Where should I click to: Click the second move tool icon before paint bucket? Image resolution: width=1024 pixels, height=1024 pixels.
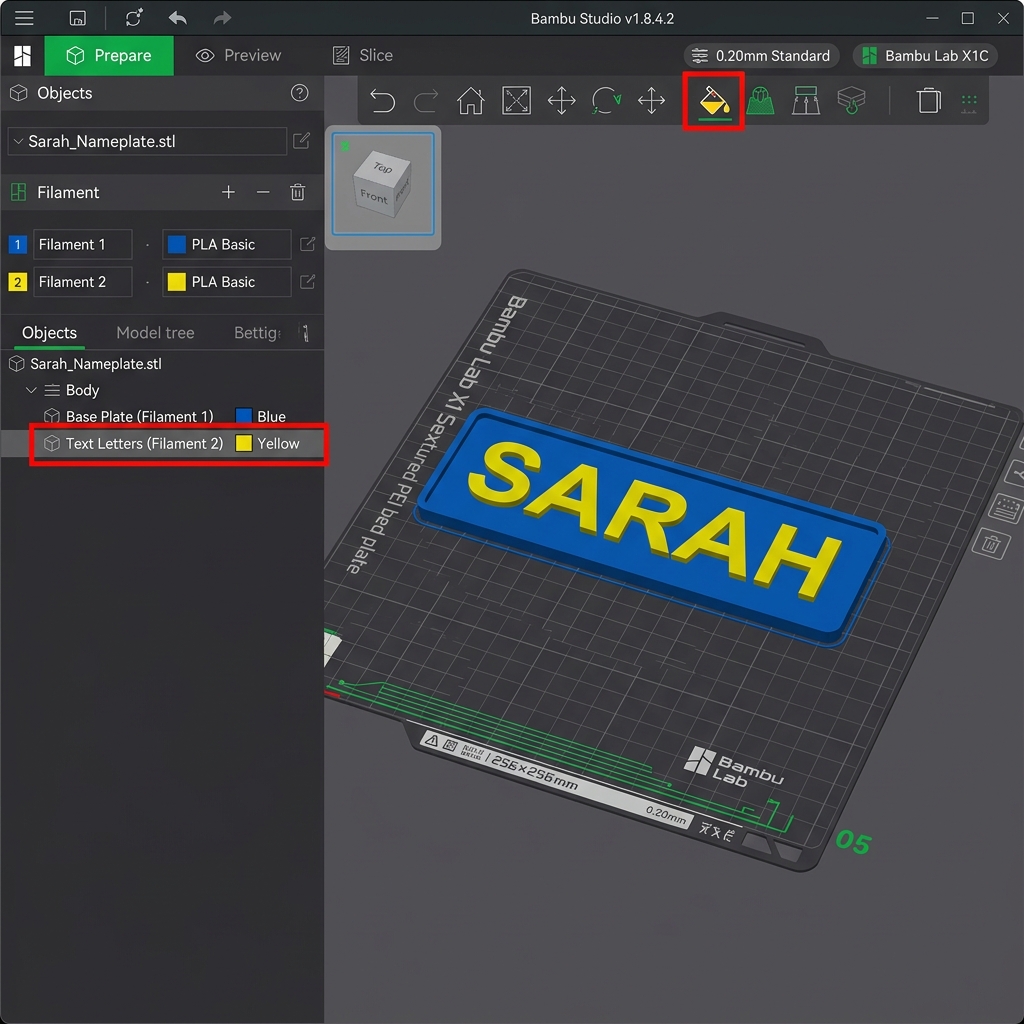(x=651, y=101)
